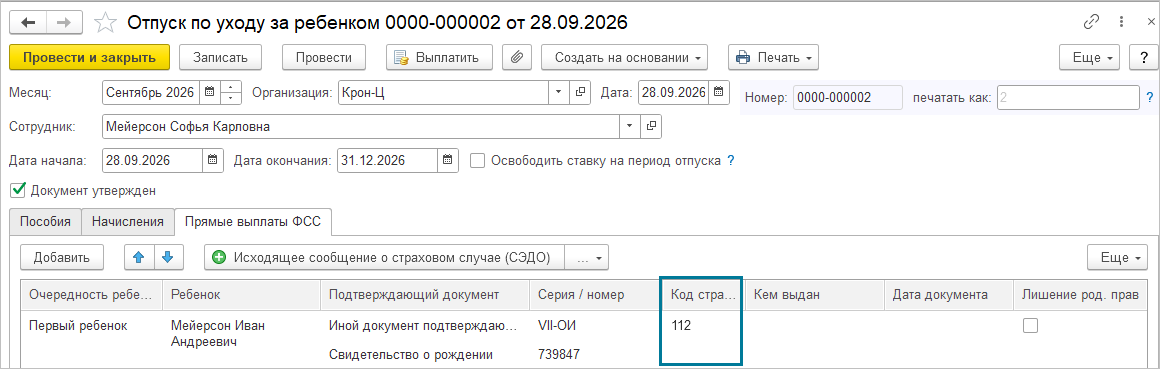Toggle Освободить ставку на период отпуска

478,160
